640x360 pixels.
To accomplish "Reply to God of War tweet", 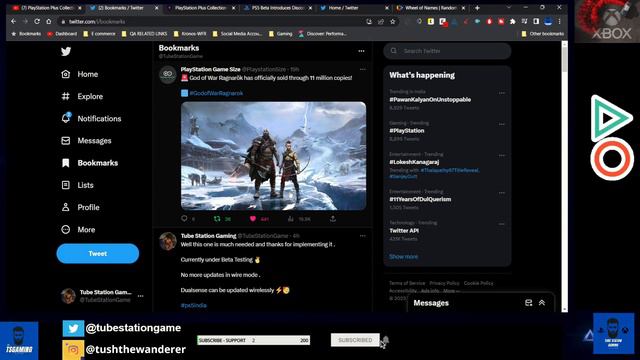I will click(184, 219).
